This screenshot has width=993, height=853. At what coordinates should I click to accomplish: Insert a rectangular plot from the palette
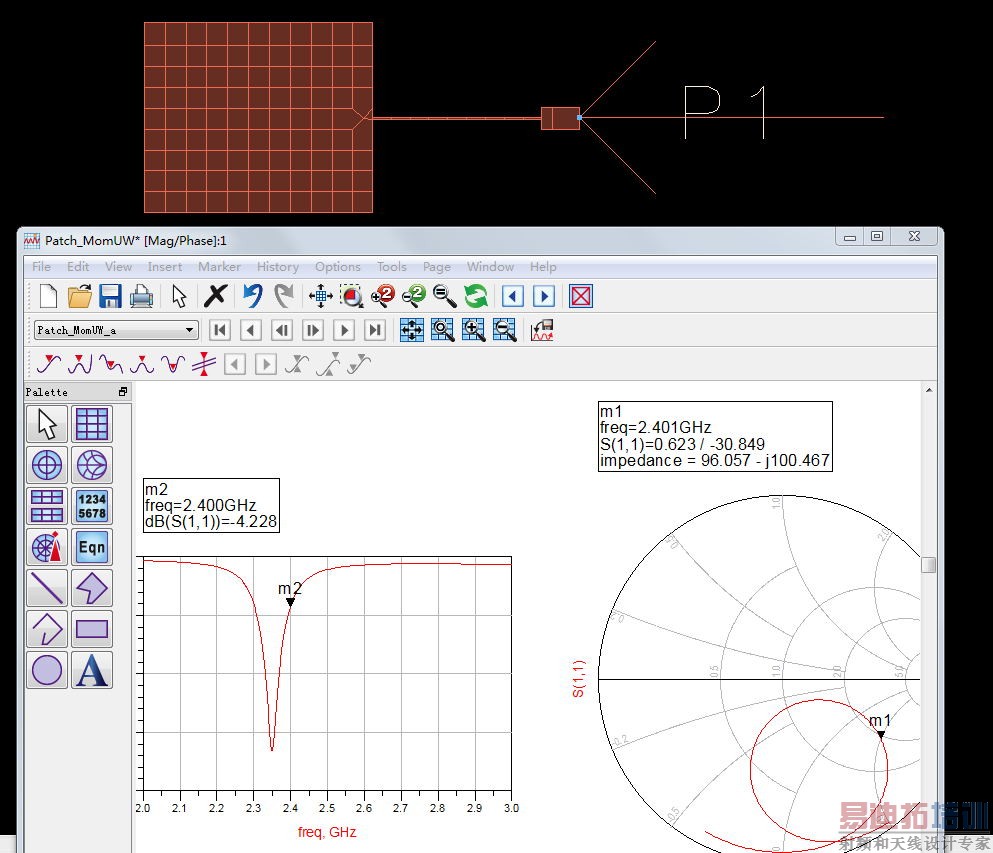pyautogui.click(x=92, y=424)
